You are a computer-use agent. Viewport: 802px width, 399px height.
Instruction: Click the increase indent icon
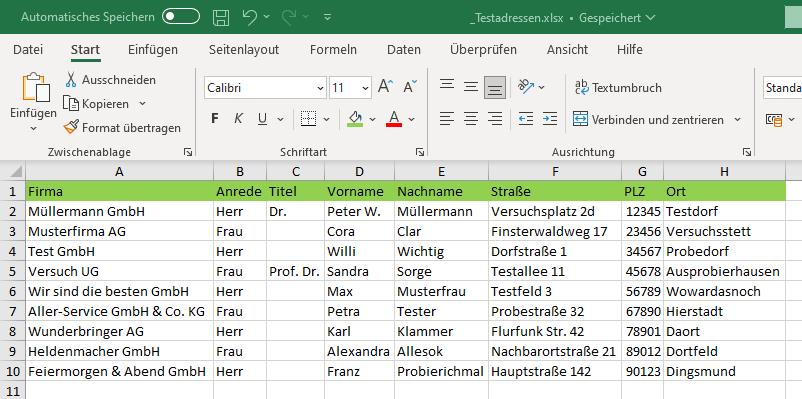pyautogui.click(x=550, y=119)
